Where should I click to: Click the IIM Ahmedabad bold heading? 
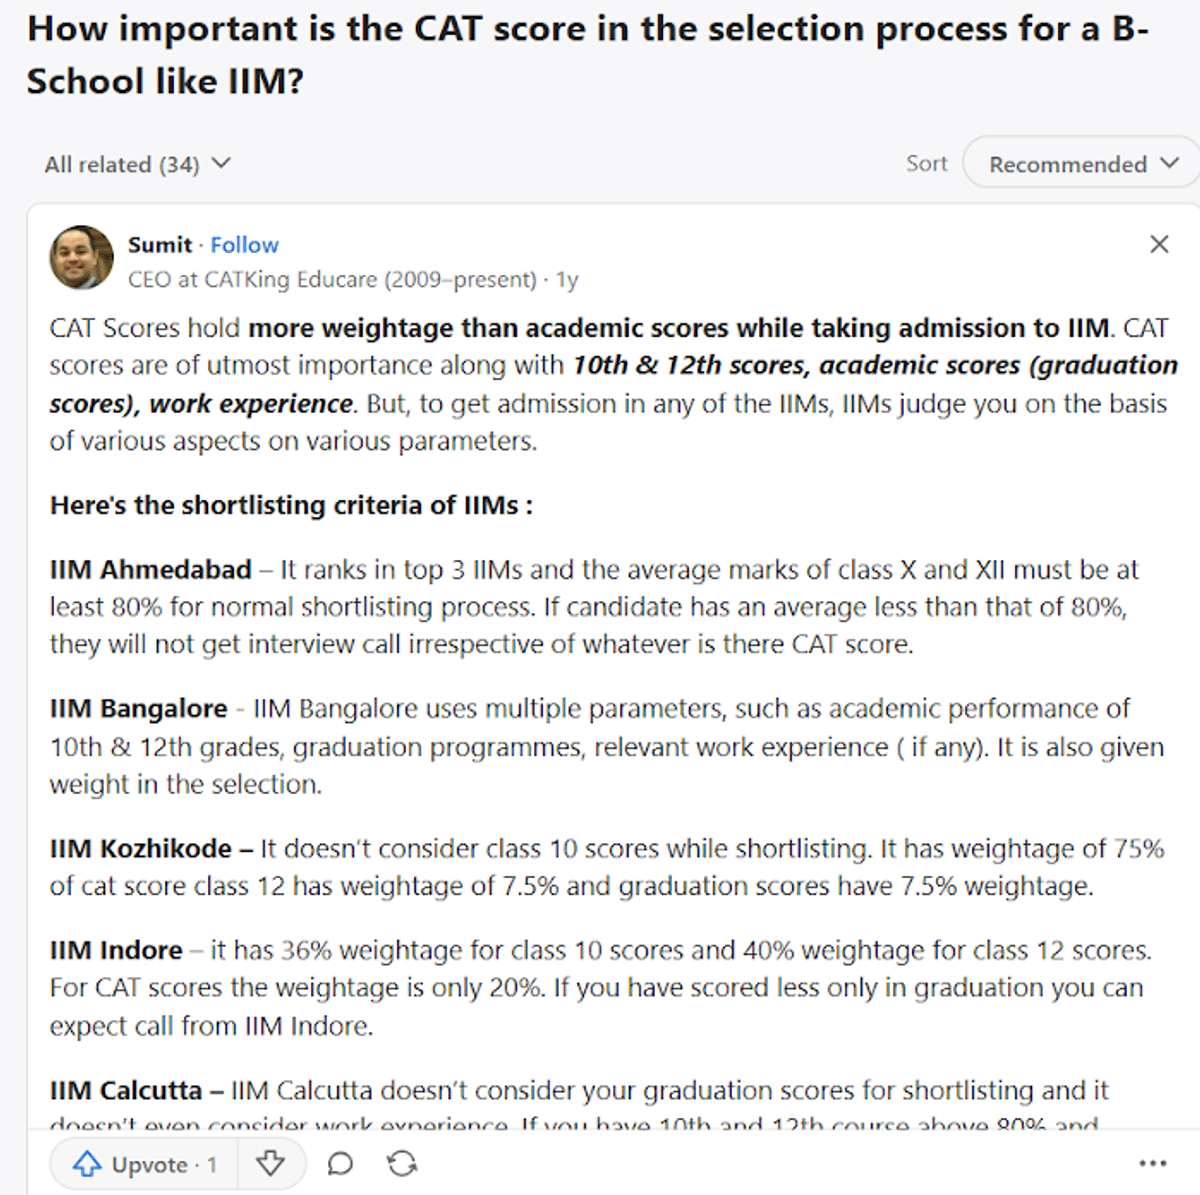tap(150, 570)
